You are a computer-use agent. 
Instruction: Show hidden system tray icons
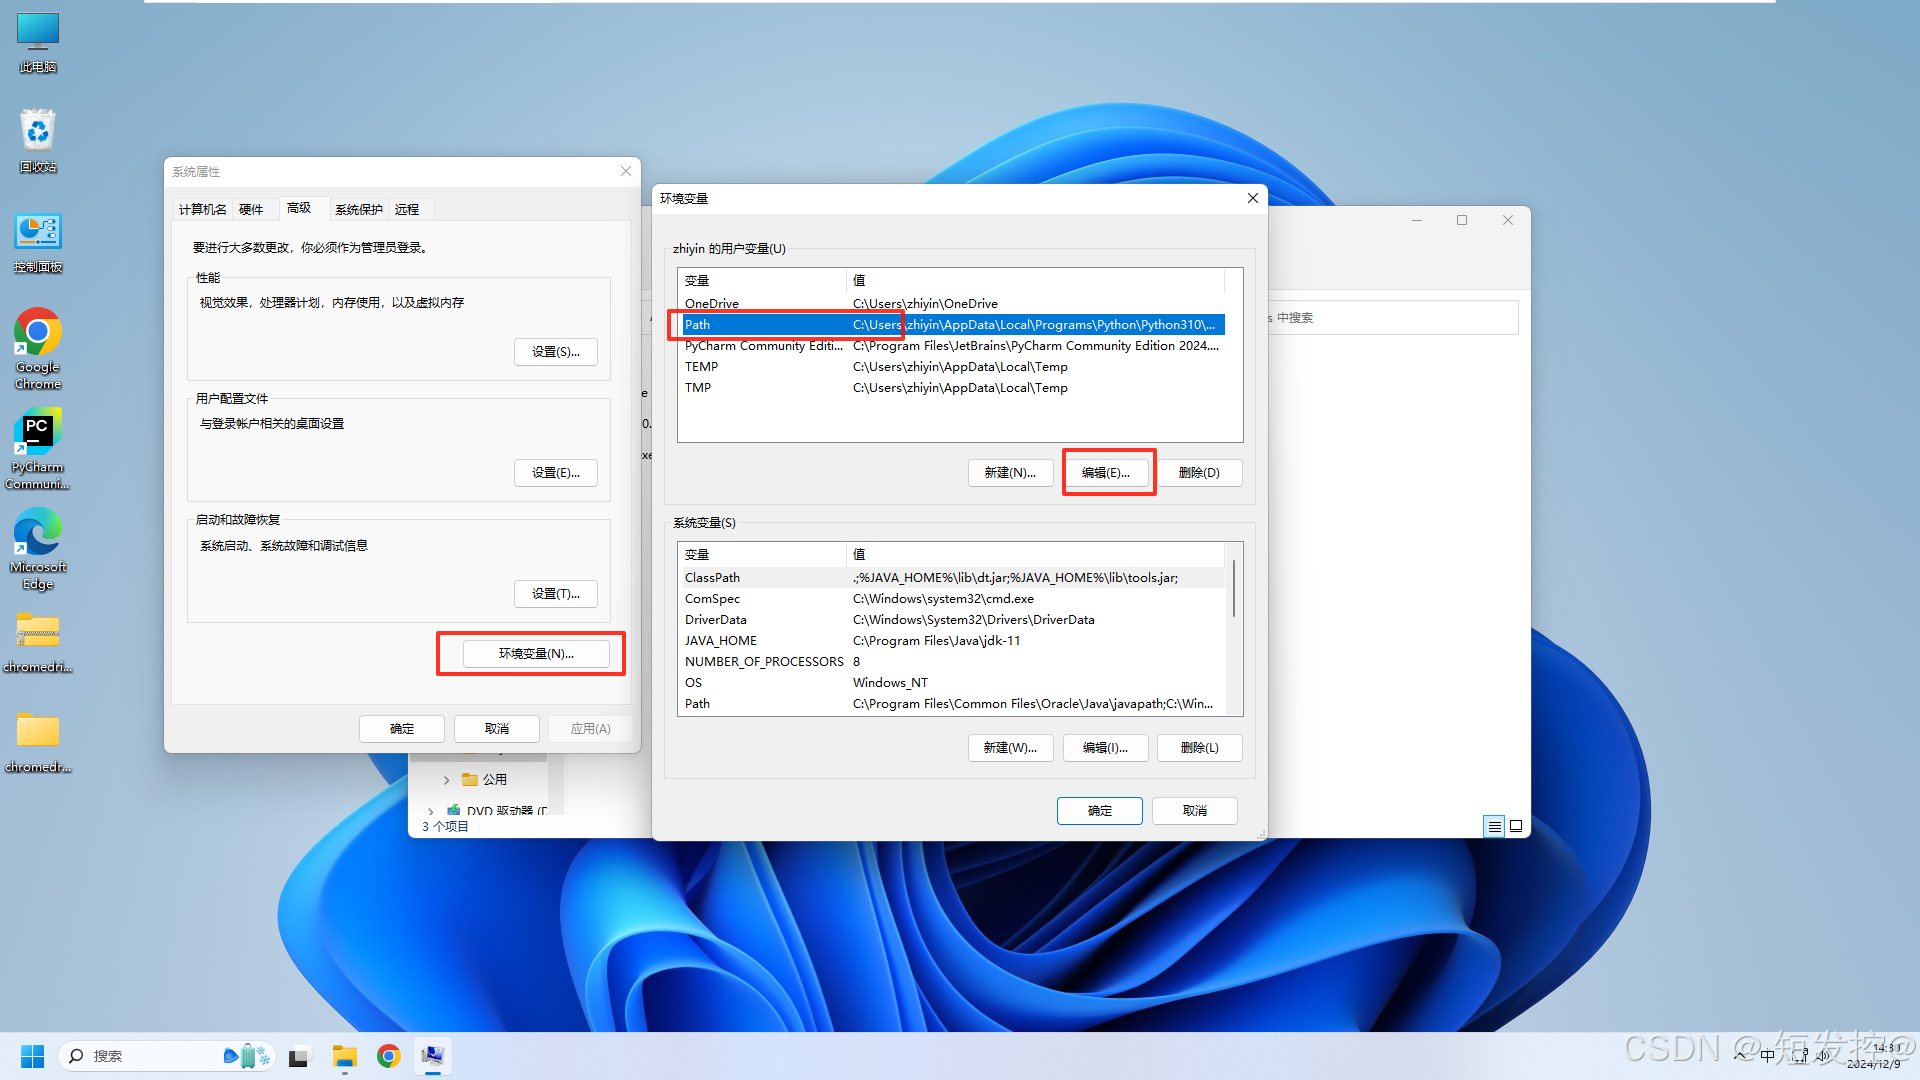coord(1740,1055)
